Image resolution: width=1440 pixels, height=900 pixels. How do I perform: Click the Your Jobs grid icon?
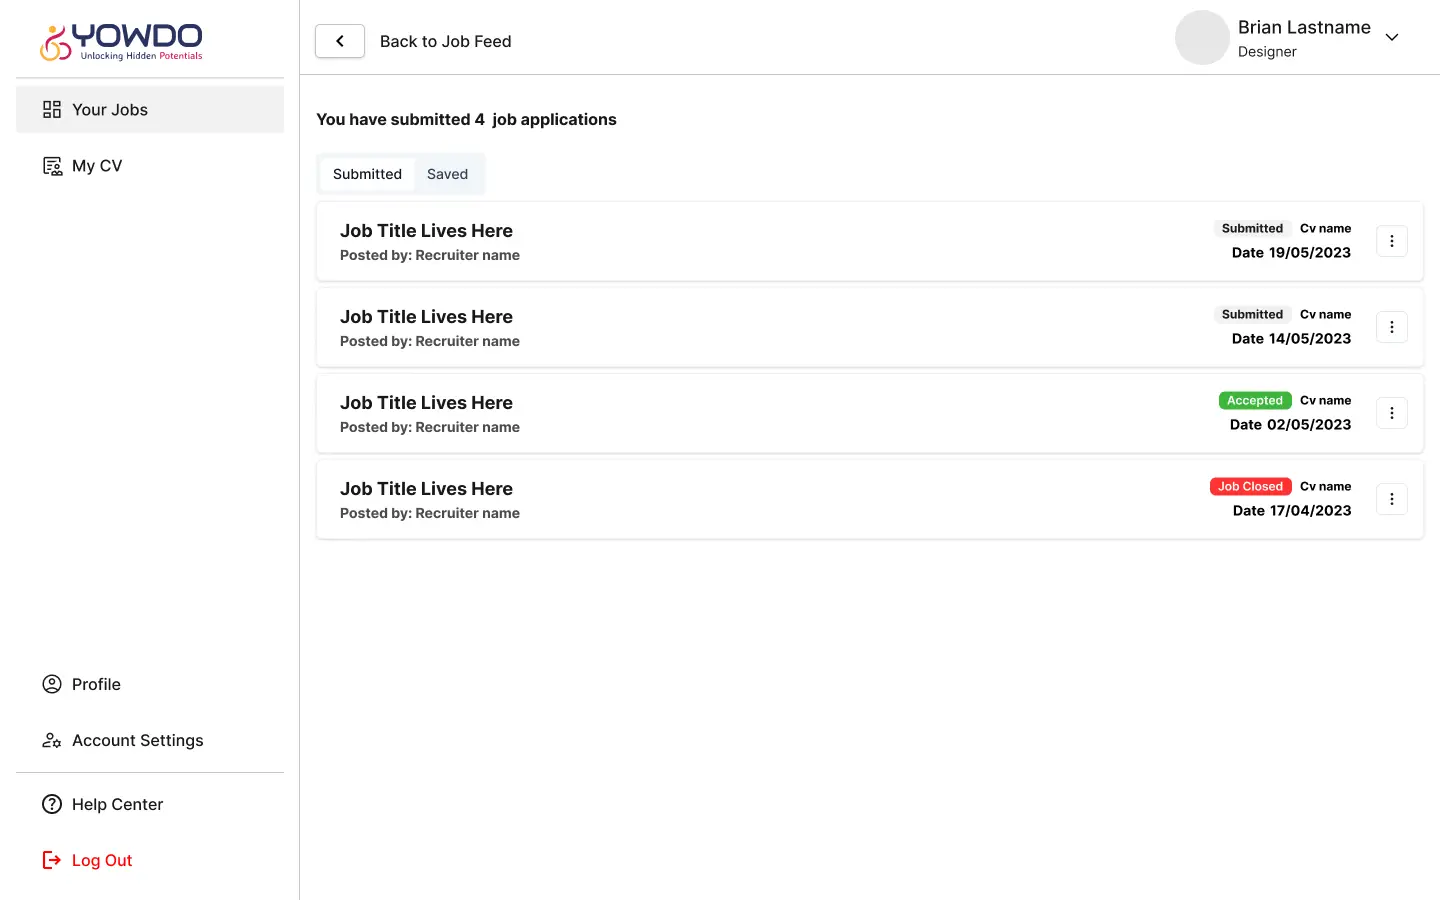(52, 110)
